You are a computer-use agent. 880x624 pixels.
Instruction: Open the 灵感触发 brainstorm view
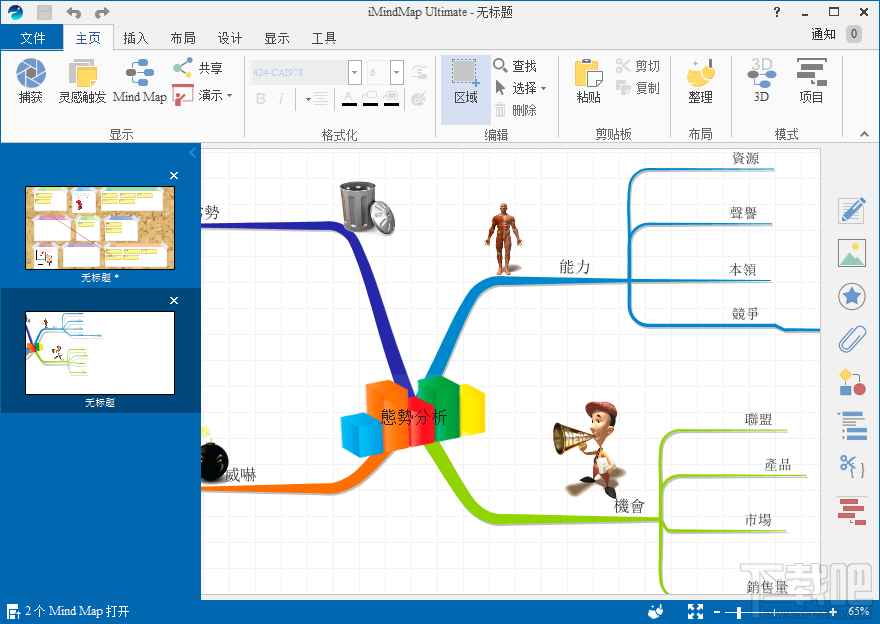point(82,81)
